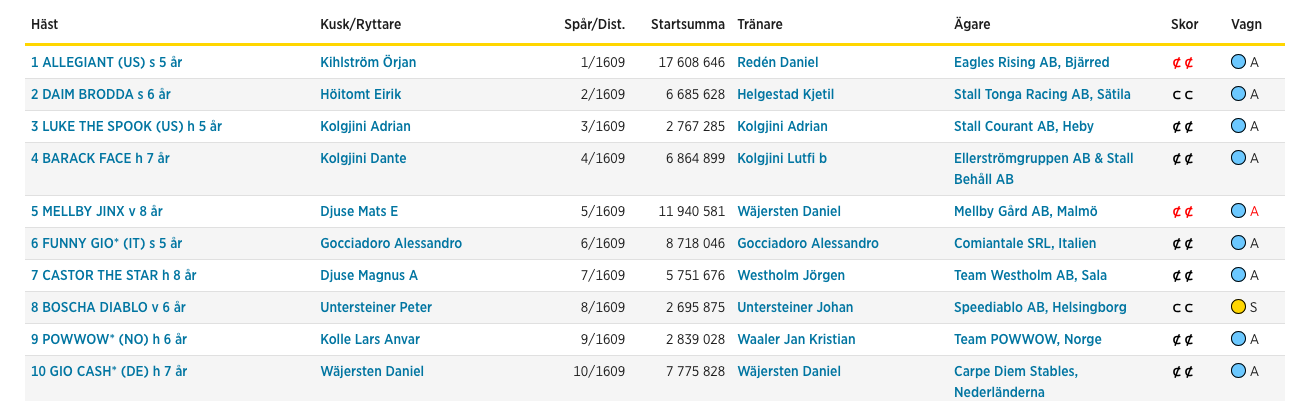Image resolution: width=1305 pixels, height=401 pixels.
Task: Open owner Stall Tonga Racing AB link
Action: point(1042,94)
